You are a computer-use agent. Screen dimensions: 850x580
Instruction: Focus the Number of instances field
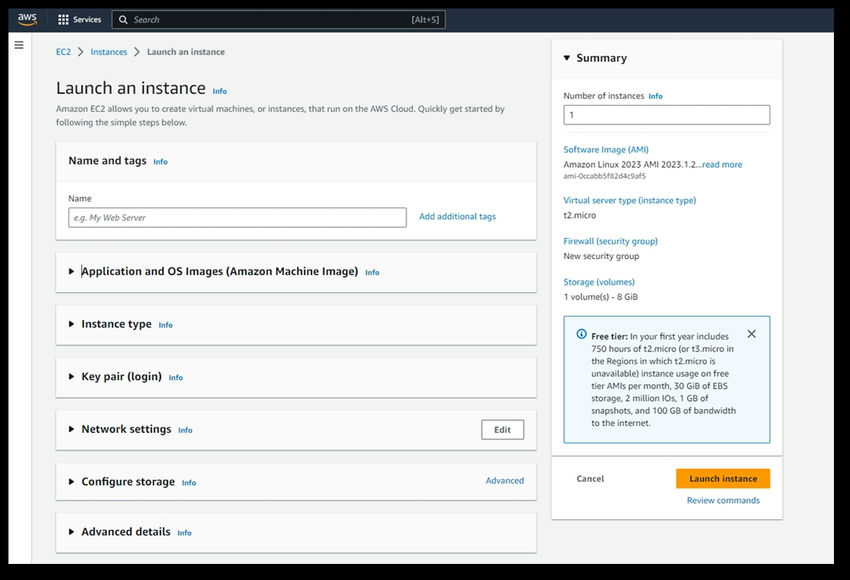(x=666, y=115)
